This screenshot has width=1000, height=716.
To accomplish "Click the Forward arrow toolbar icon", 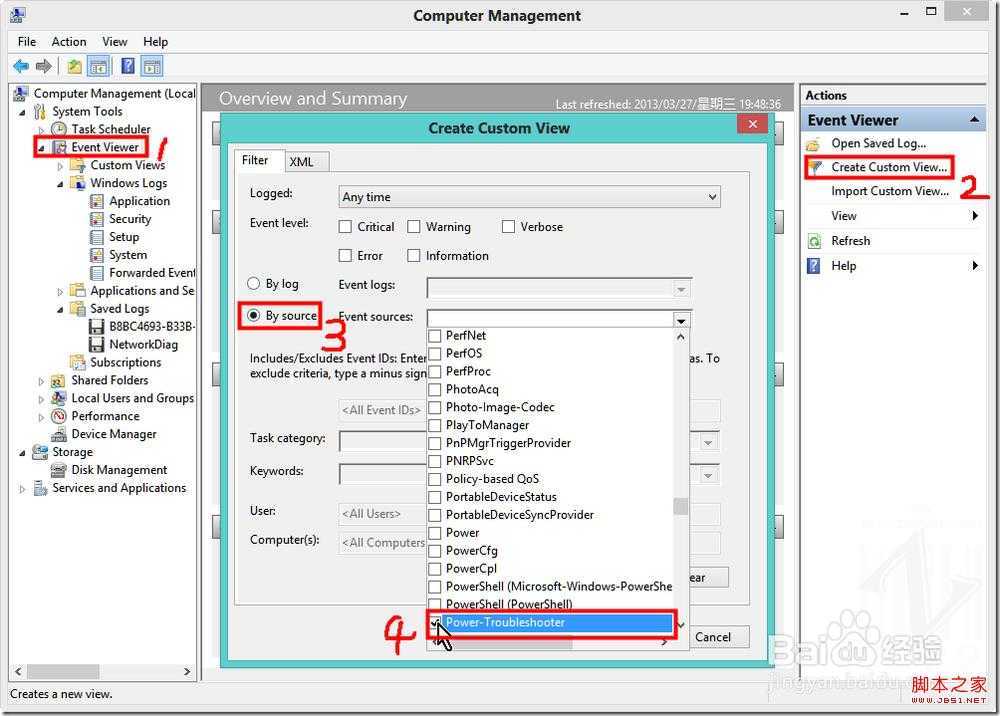I will 43,66.
